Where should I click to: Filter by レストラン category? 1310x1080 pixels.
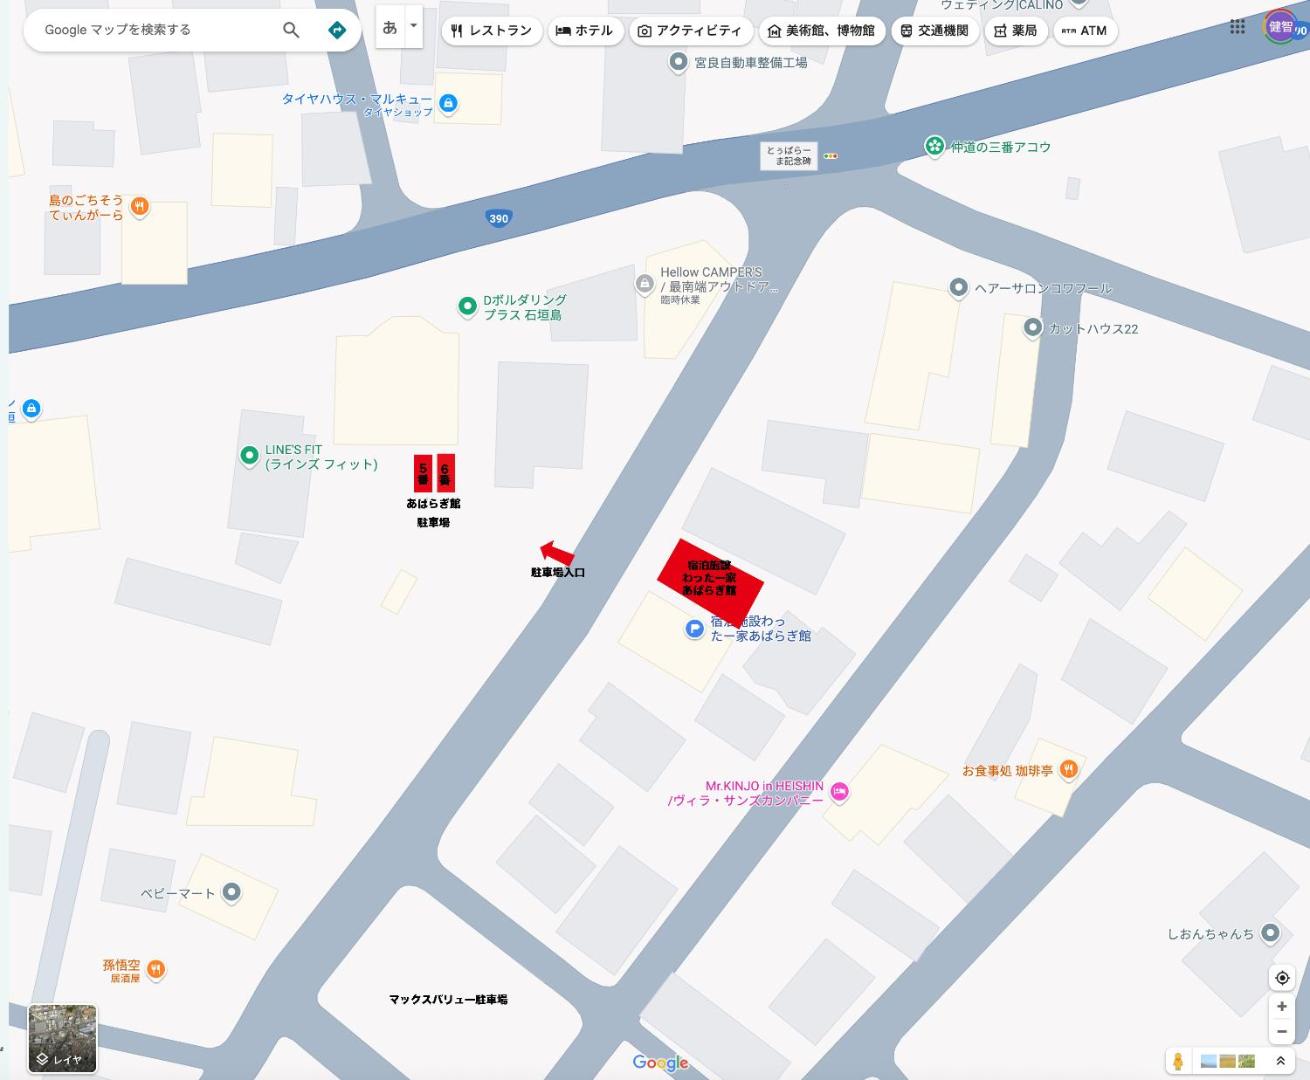[x=491, y=31]
